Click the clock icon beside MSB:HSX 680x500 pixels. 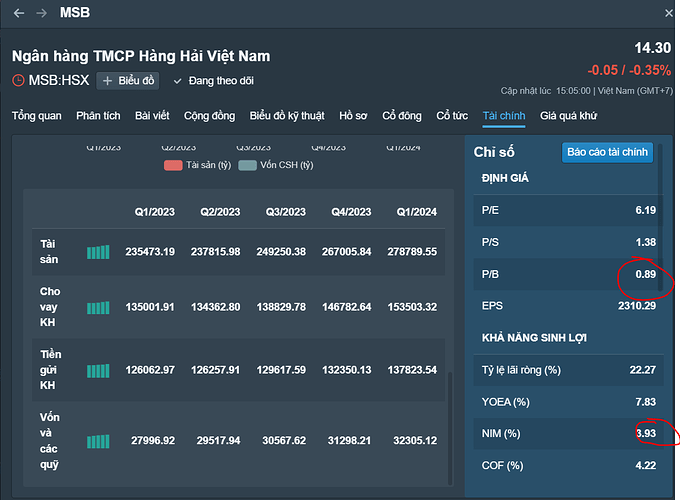click(18, 80)
